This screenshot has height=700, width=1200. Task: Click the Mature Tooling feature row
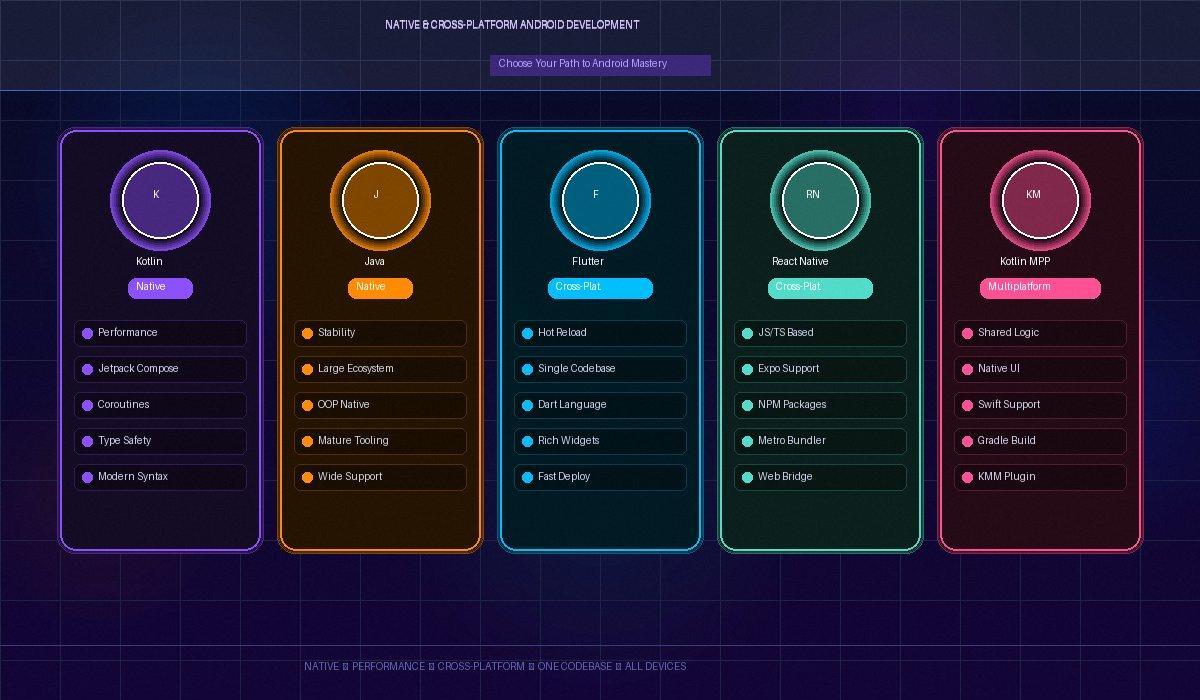(x=380, y=441)
